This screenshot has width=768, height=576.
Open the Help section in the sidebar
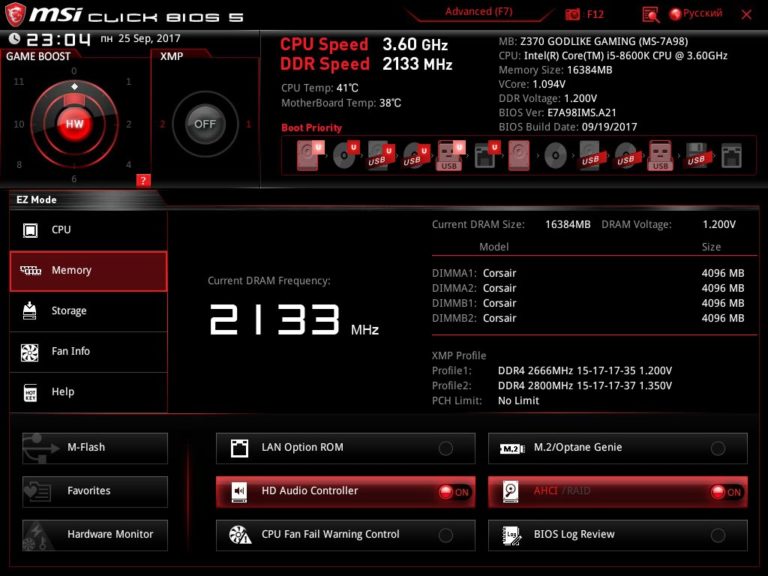(x=89, y=392)
